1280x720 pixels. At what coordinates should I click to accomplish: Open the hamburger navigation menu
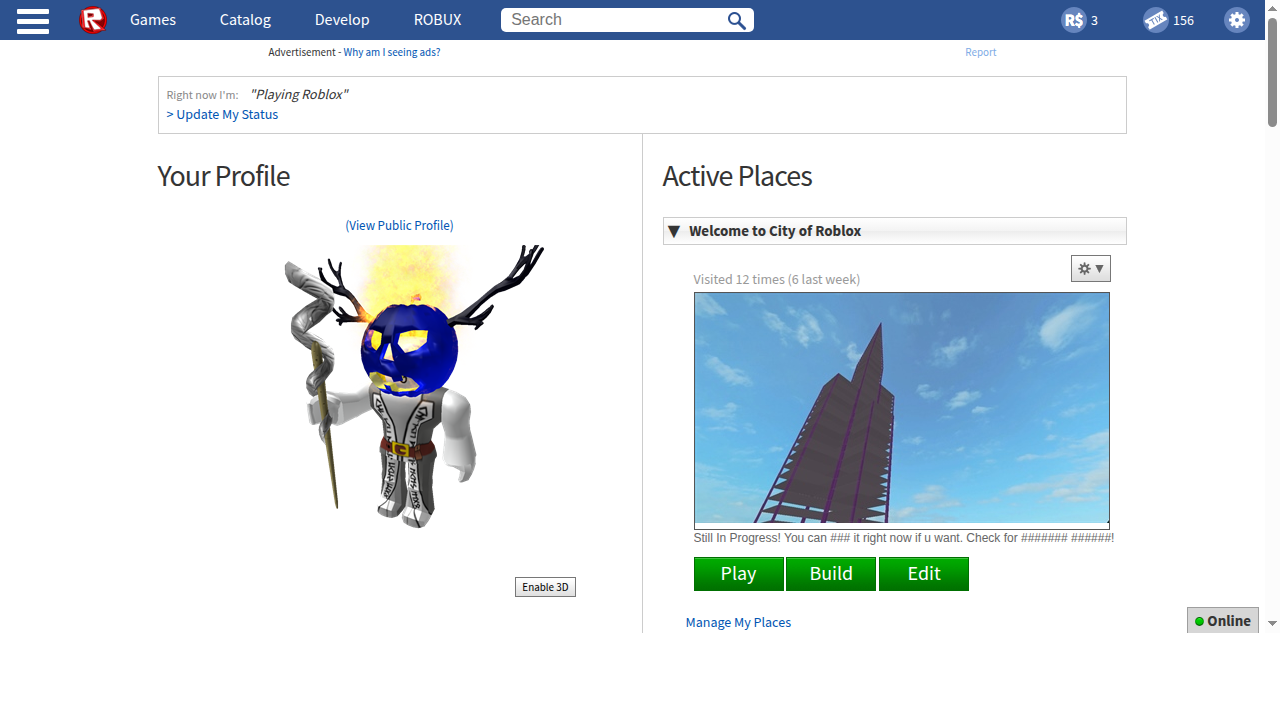point(33,20)
